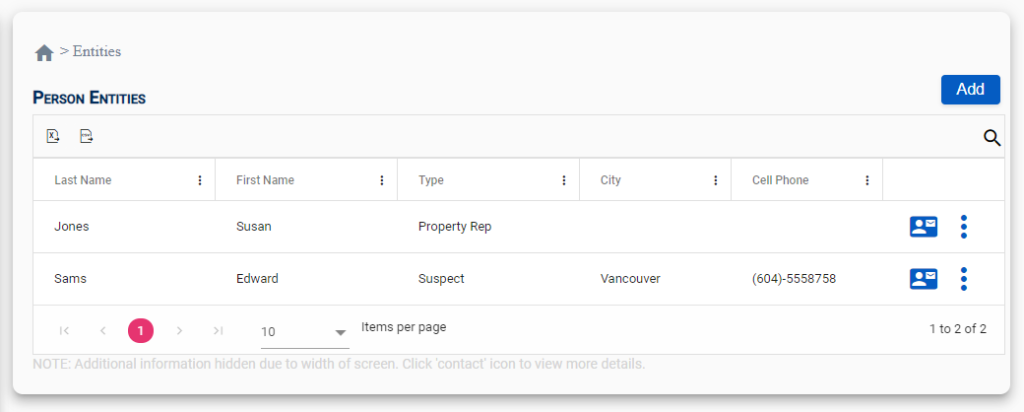The height and width of the screenshot is (412, 1024).
Task: Open First Name column menu
Action: (382, 180)
